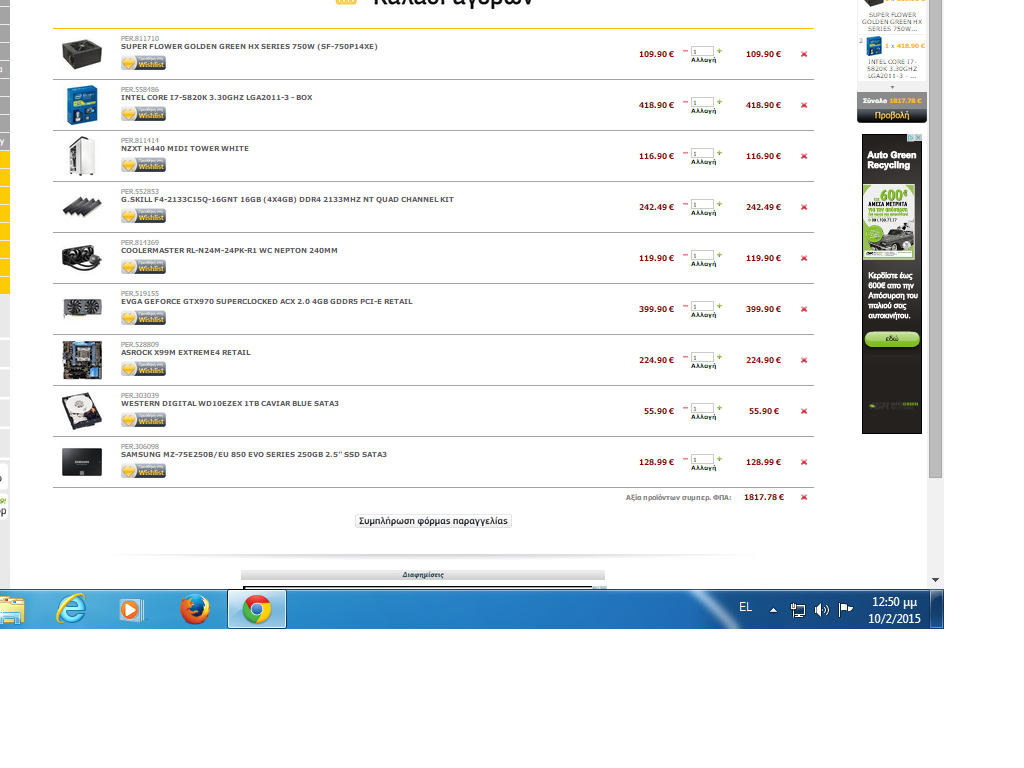Increase quantity of Coolermaster Nepton cooler
Screen dimensions: 1024x768
click(x=720, y=255)
